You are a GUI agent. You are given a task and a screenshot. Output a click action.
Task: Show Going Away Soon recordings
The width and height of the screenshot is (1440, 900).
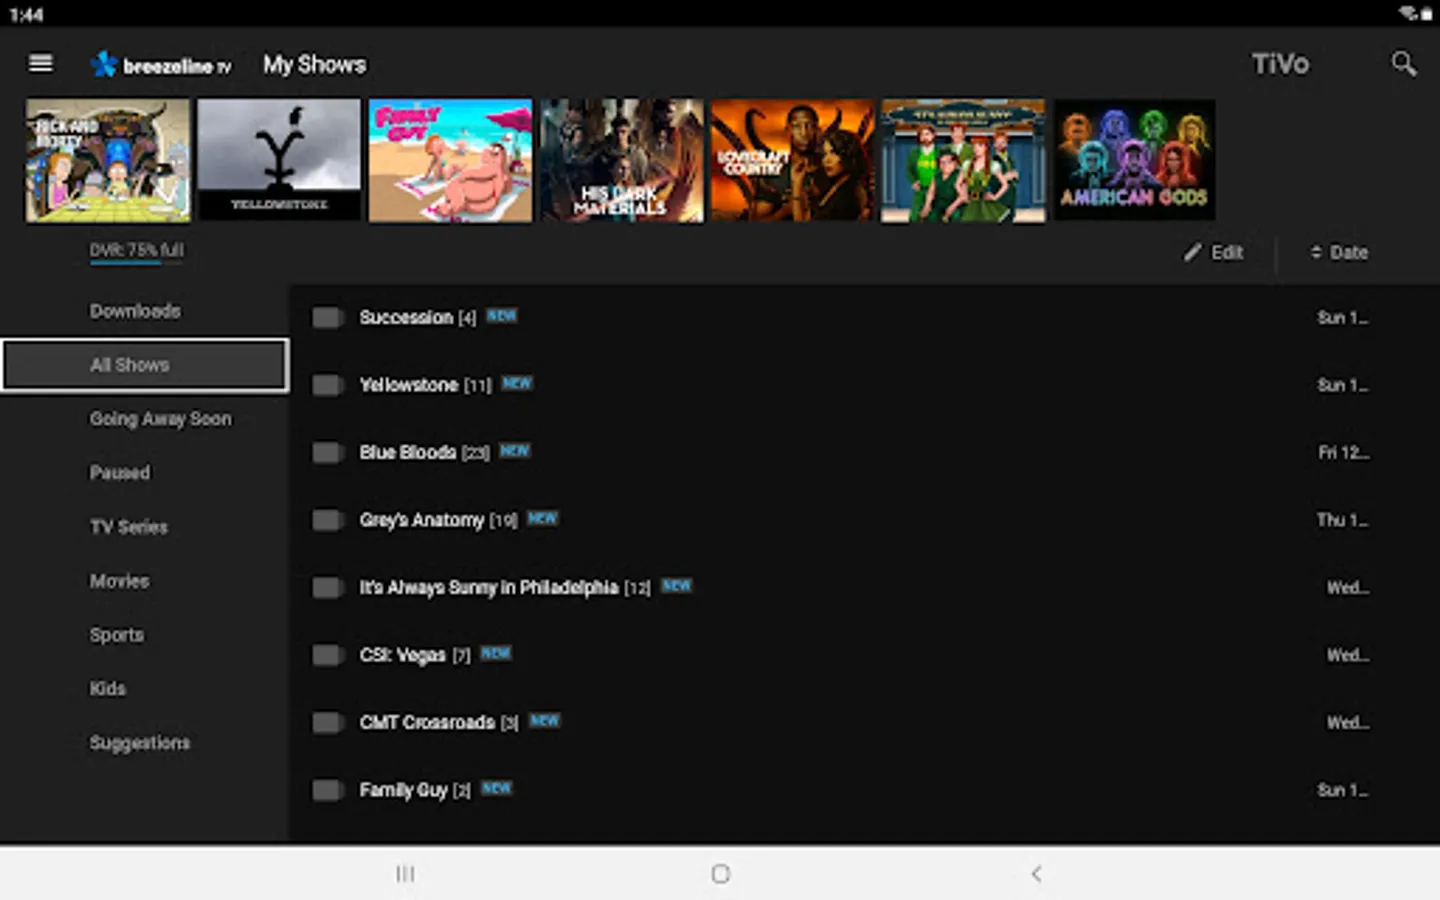point(160,419)
